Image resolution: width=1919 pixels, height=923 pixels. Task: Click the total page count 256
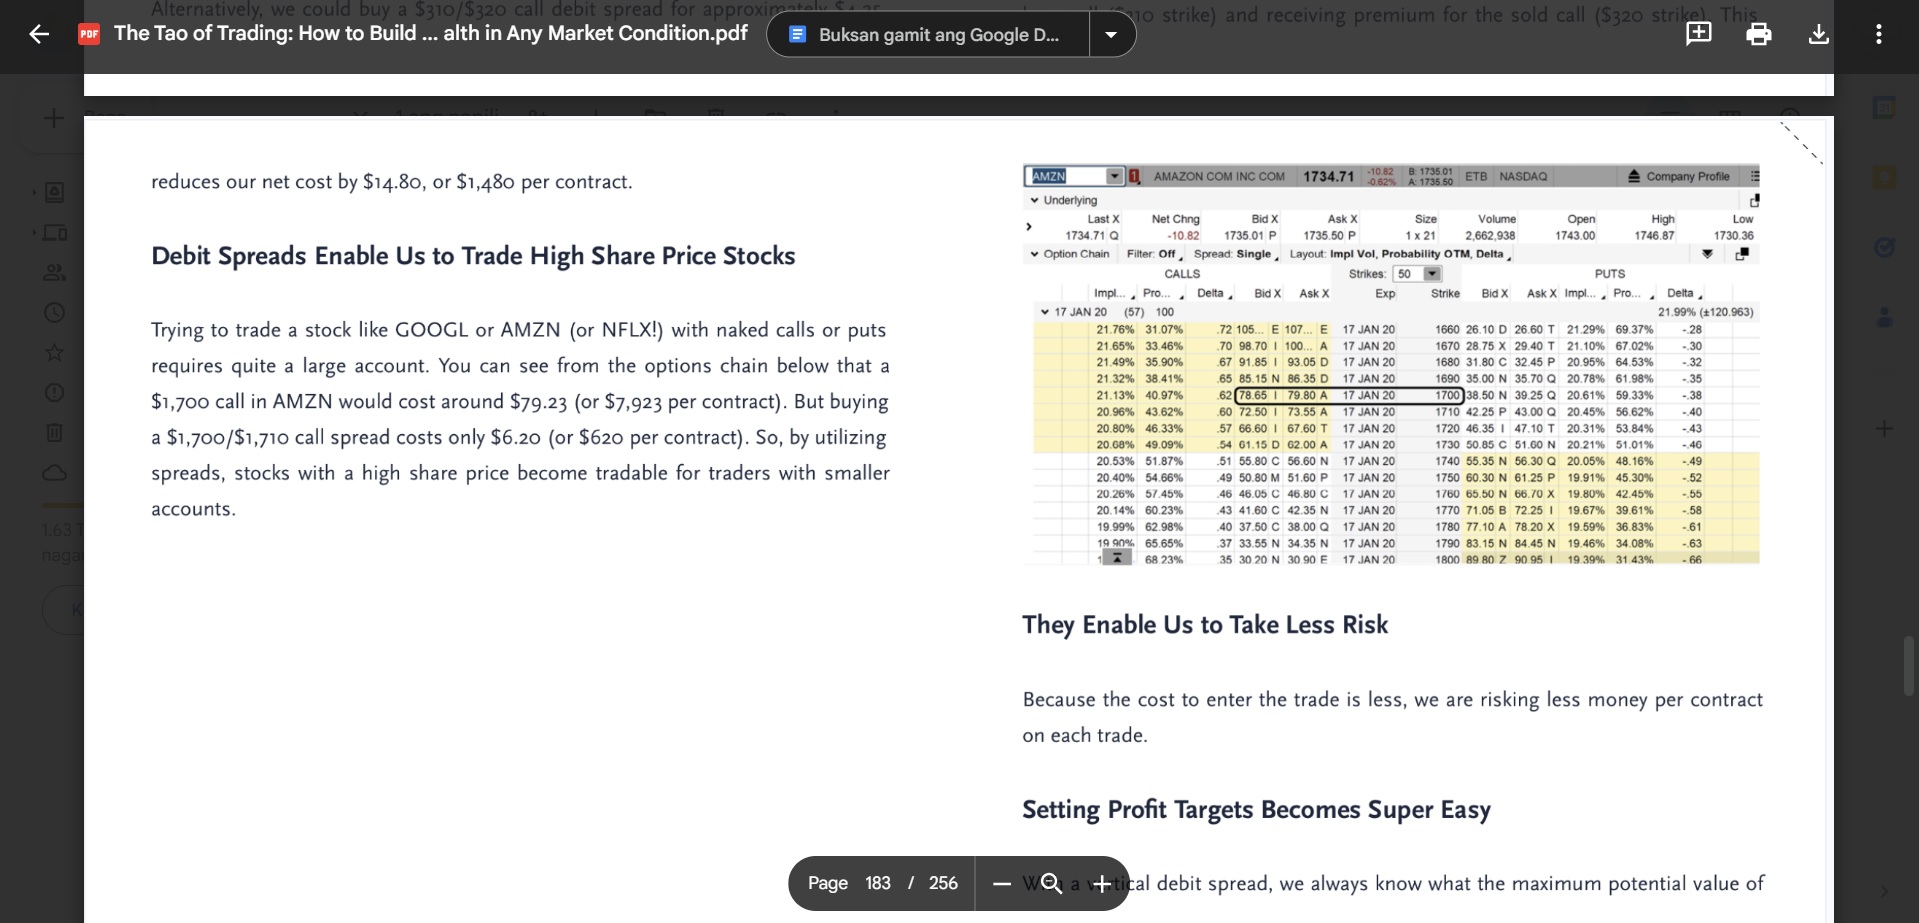click(943, 883)
